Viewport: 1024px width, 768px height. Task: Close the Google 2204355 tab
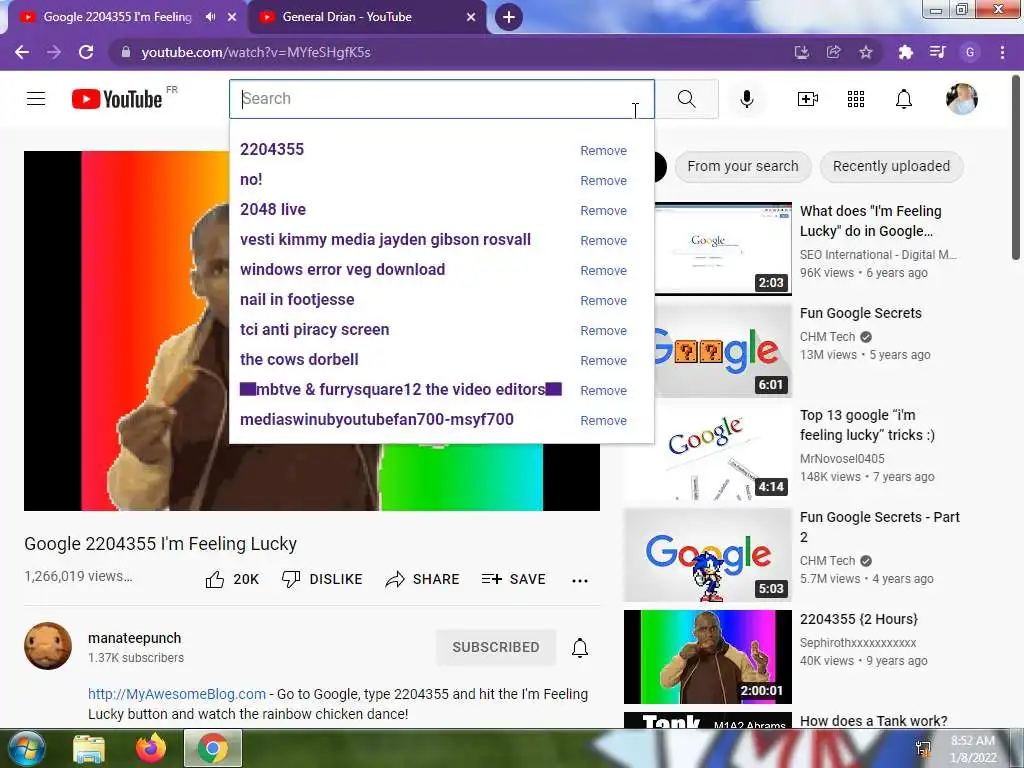[x=232, y=17]
